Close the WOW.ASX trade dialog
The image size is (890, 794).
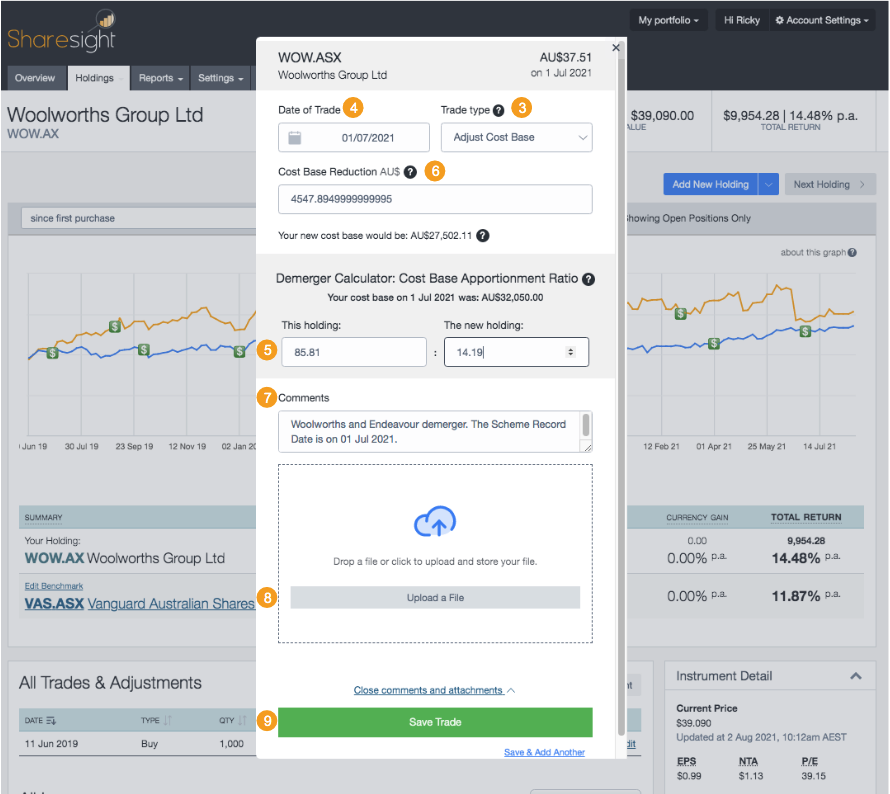616,48
